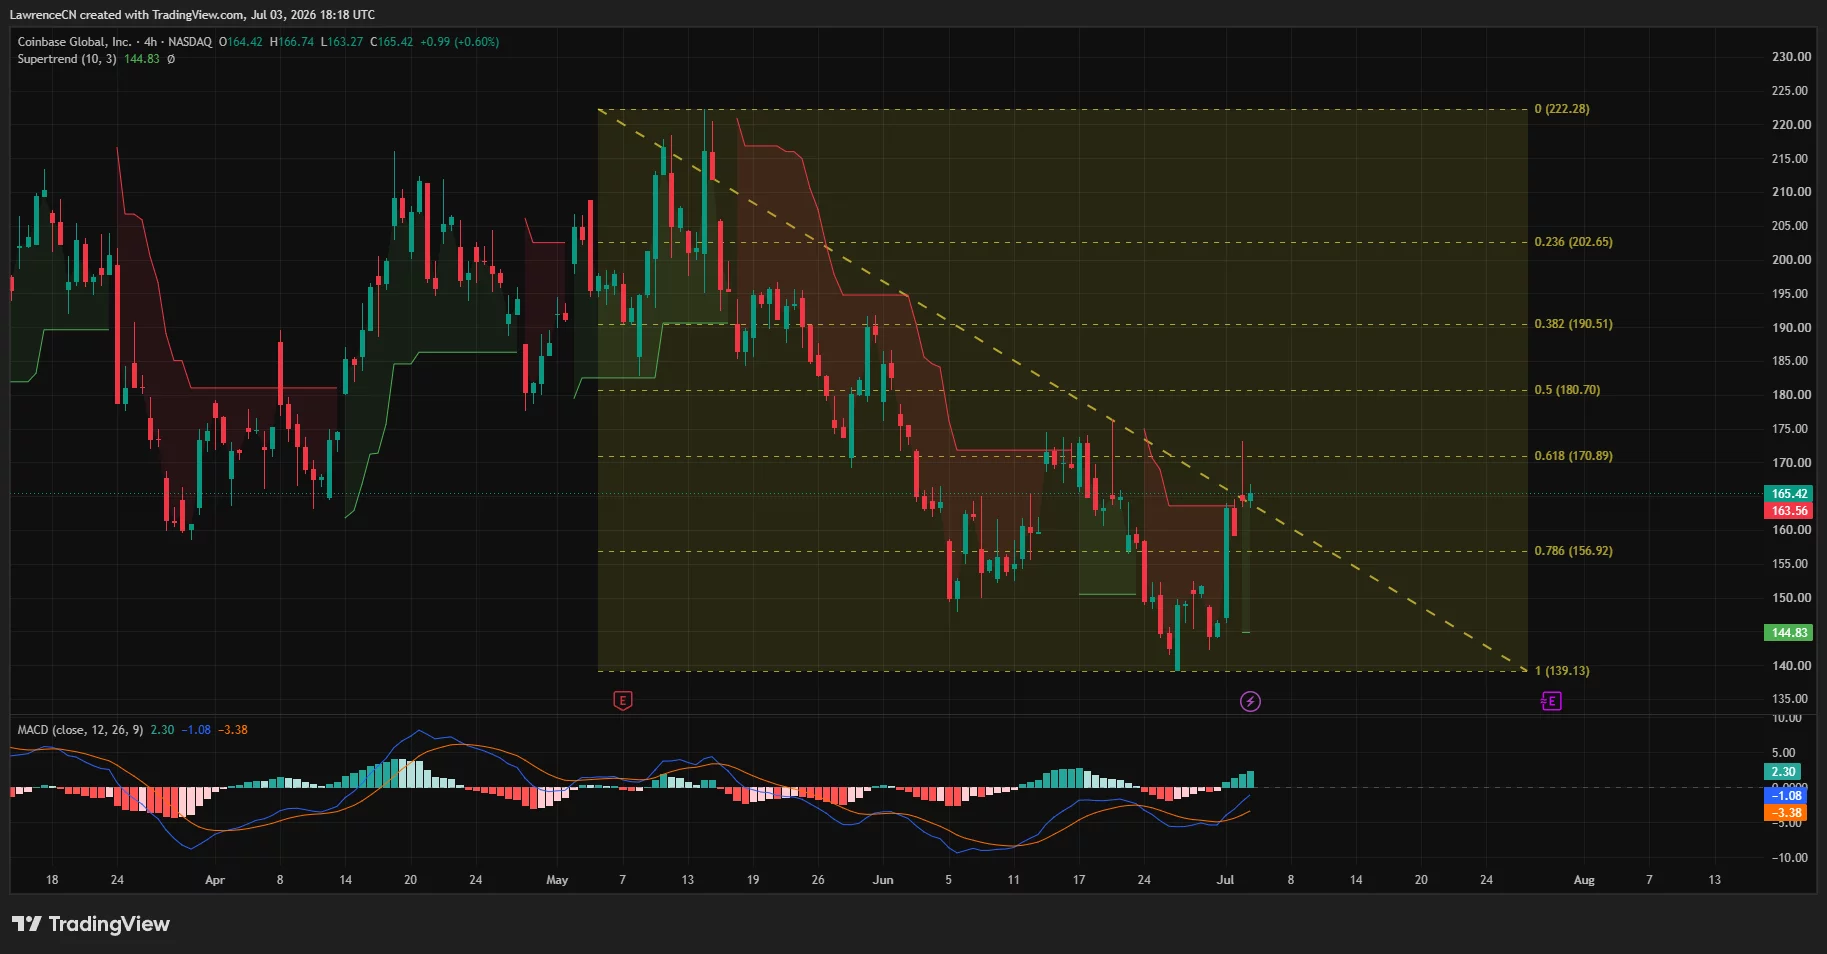Click the 150.00 price scale label
This screenshot has width=1827, height=954.
(x=1791, y=598)
